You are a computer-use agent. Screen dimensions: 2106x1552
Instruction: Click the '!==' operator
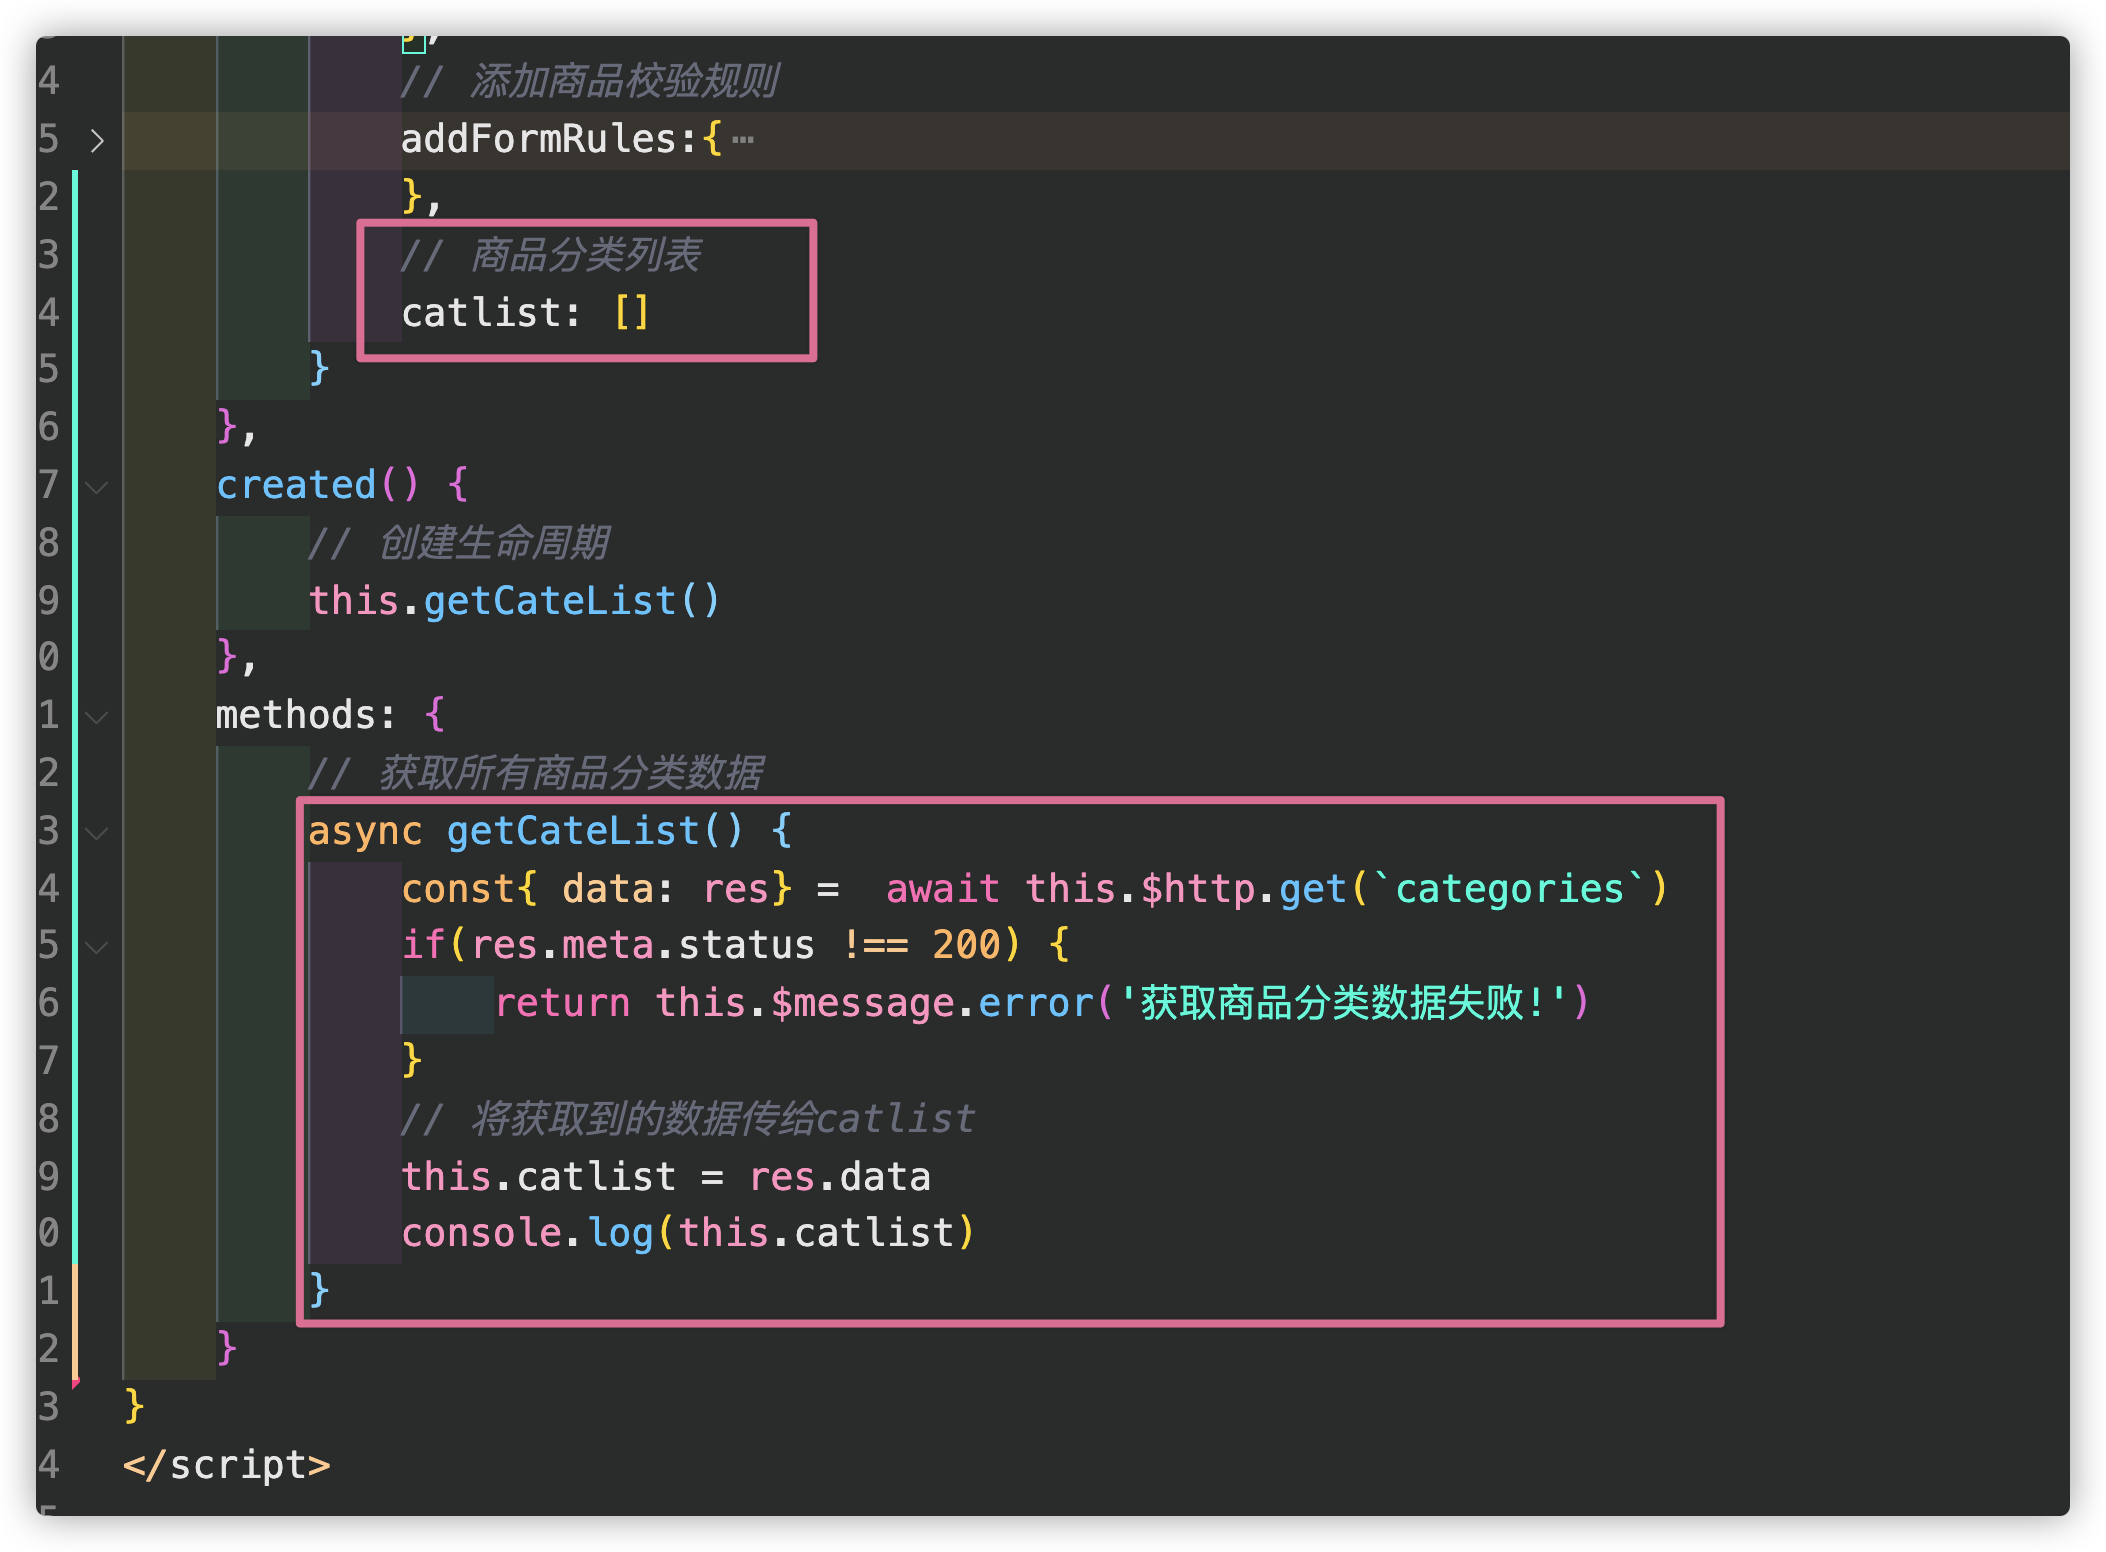(x=875, y=945)
